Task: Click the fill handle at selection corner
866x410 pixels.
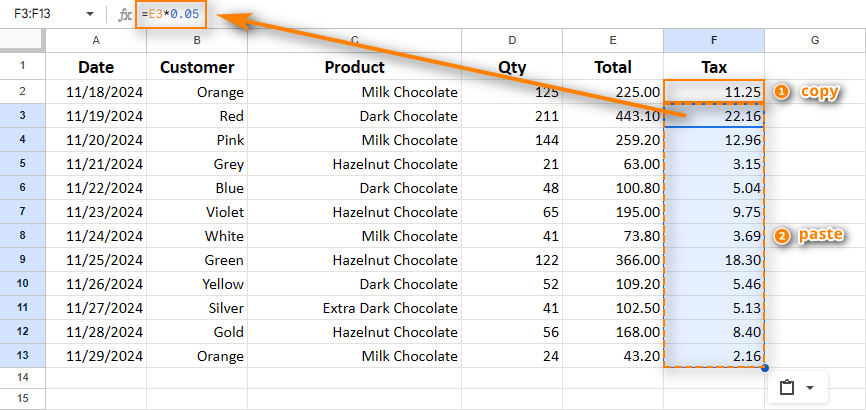Action: (765, 368)
